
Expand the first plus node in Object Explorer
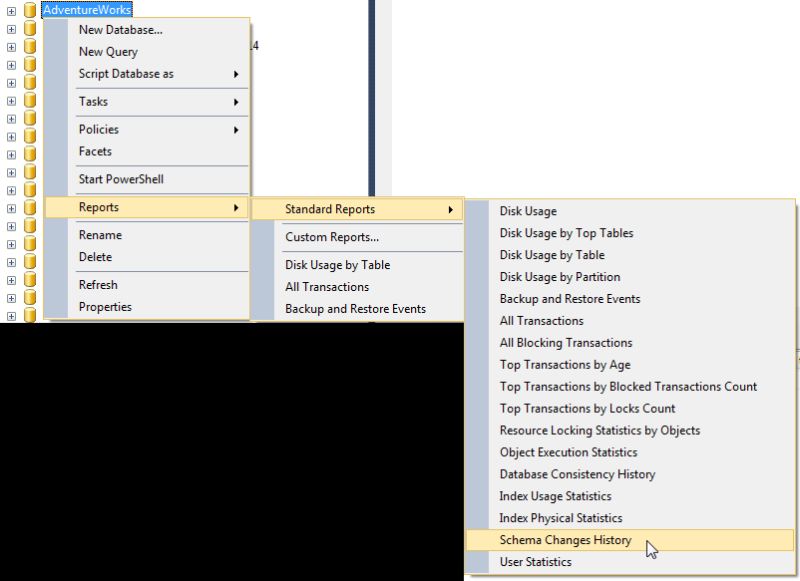pos(9,9)
